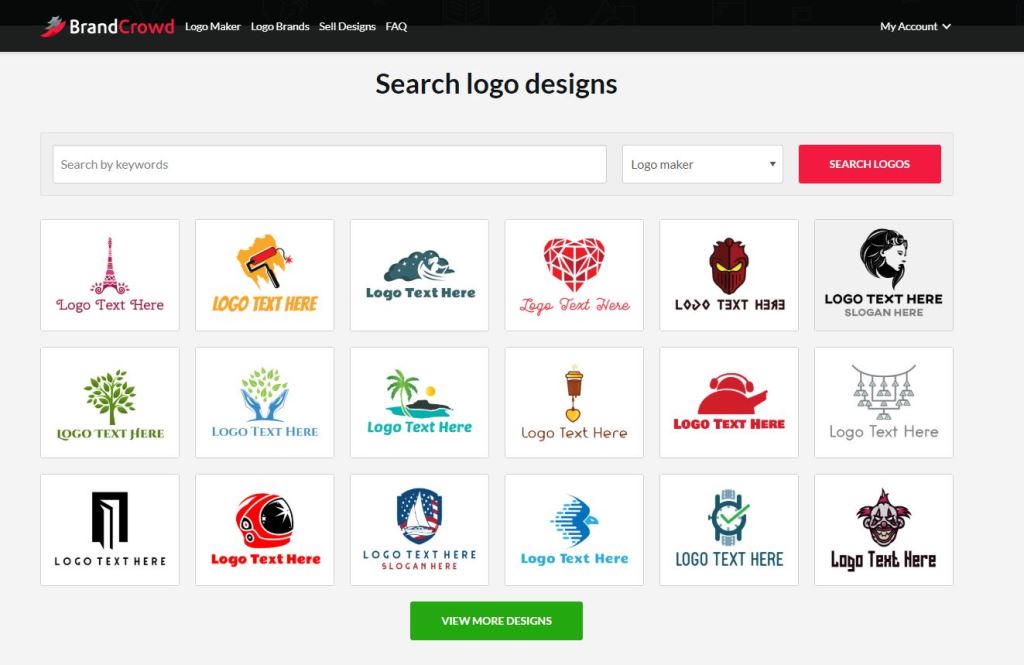1024x665 pixels.
Task: Expand the My Account dropdown
Action: 915,27
